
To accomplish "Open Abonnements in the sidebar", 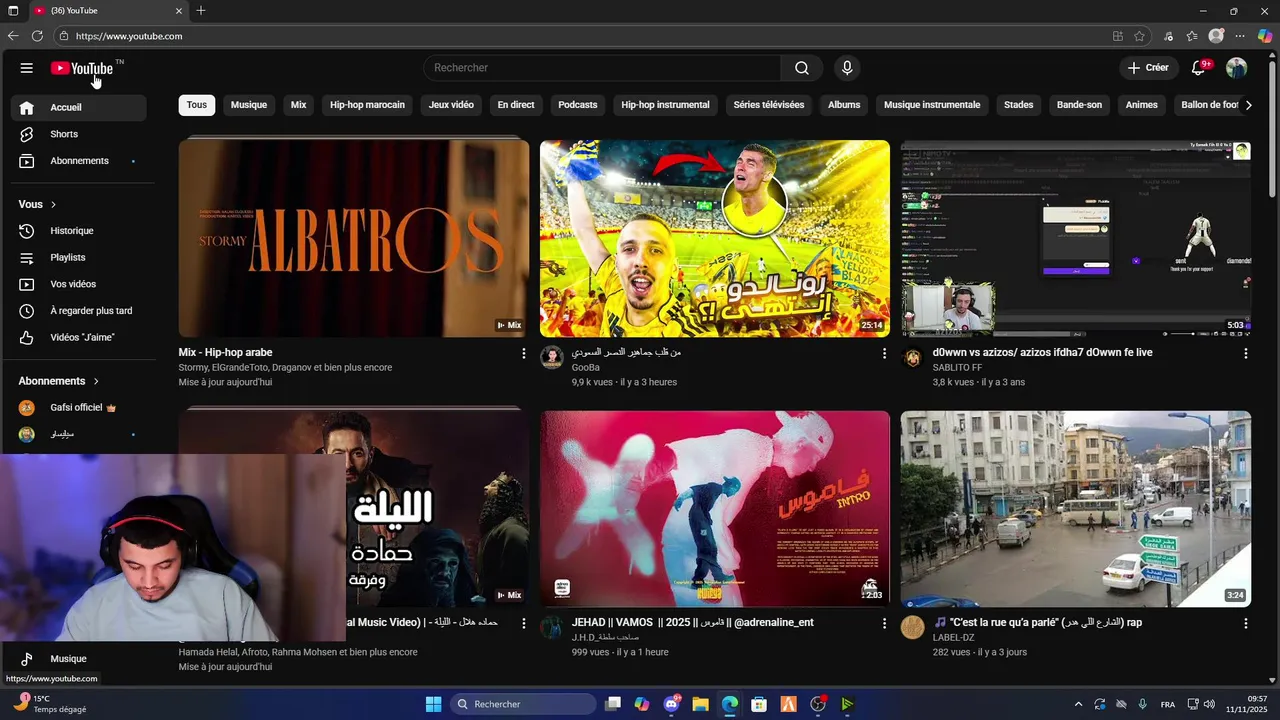I will [78, 161].
